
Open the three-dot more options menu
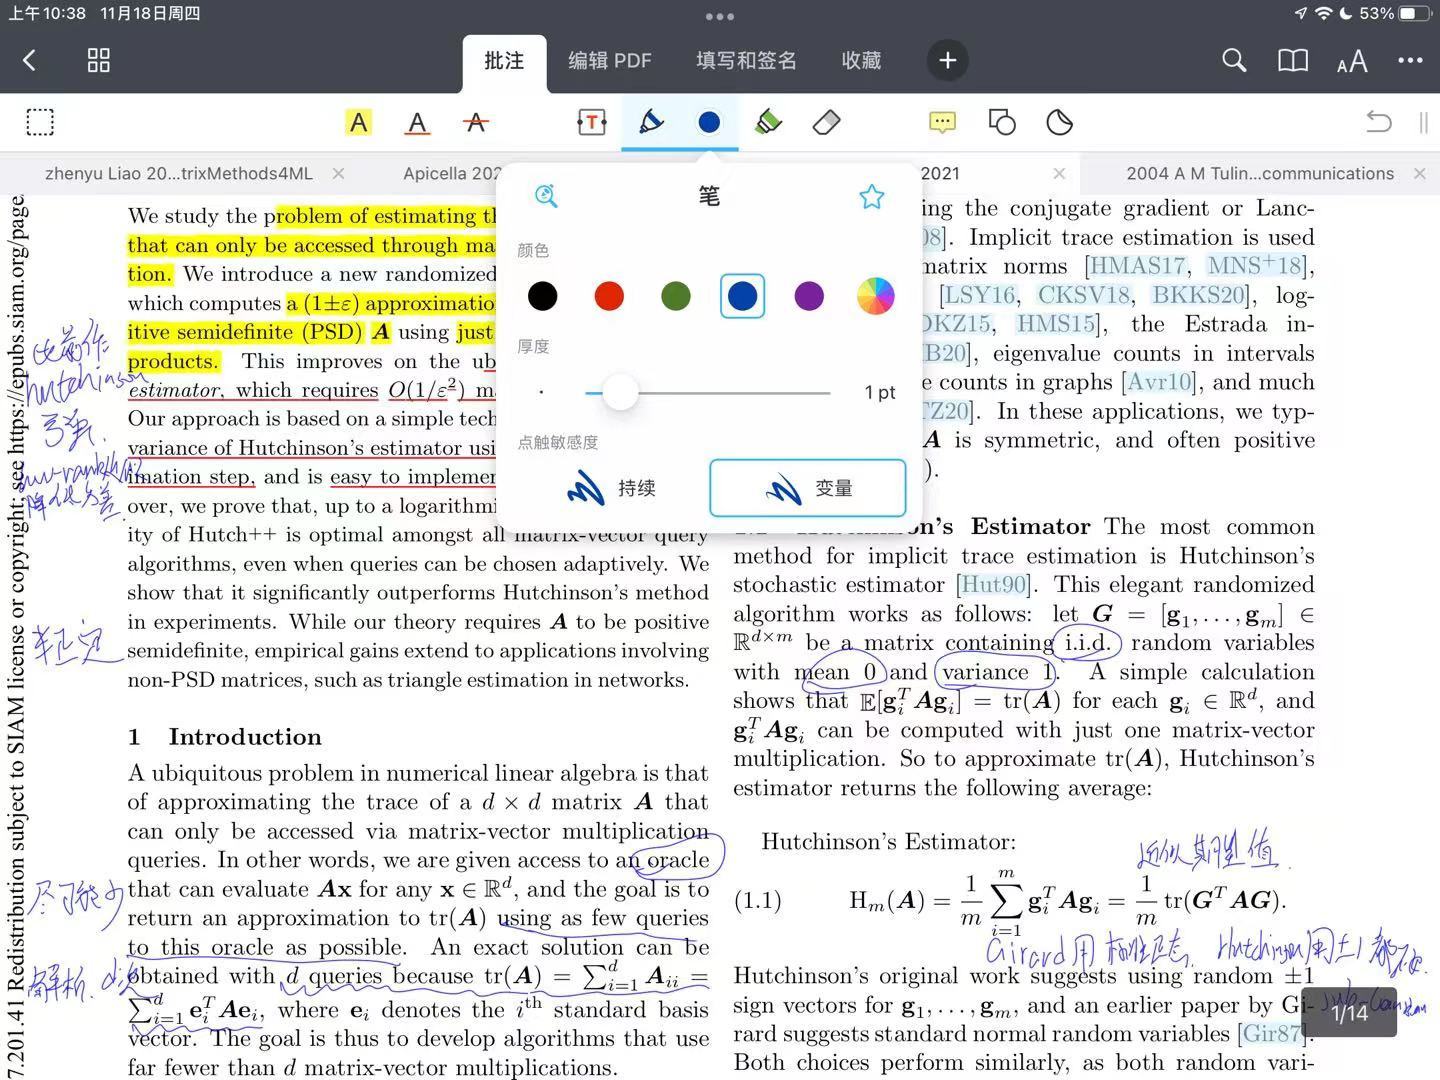[x=1410, y=61]
